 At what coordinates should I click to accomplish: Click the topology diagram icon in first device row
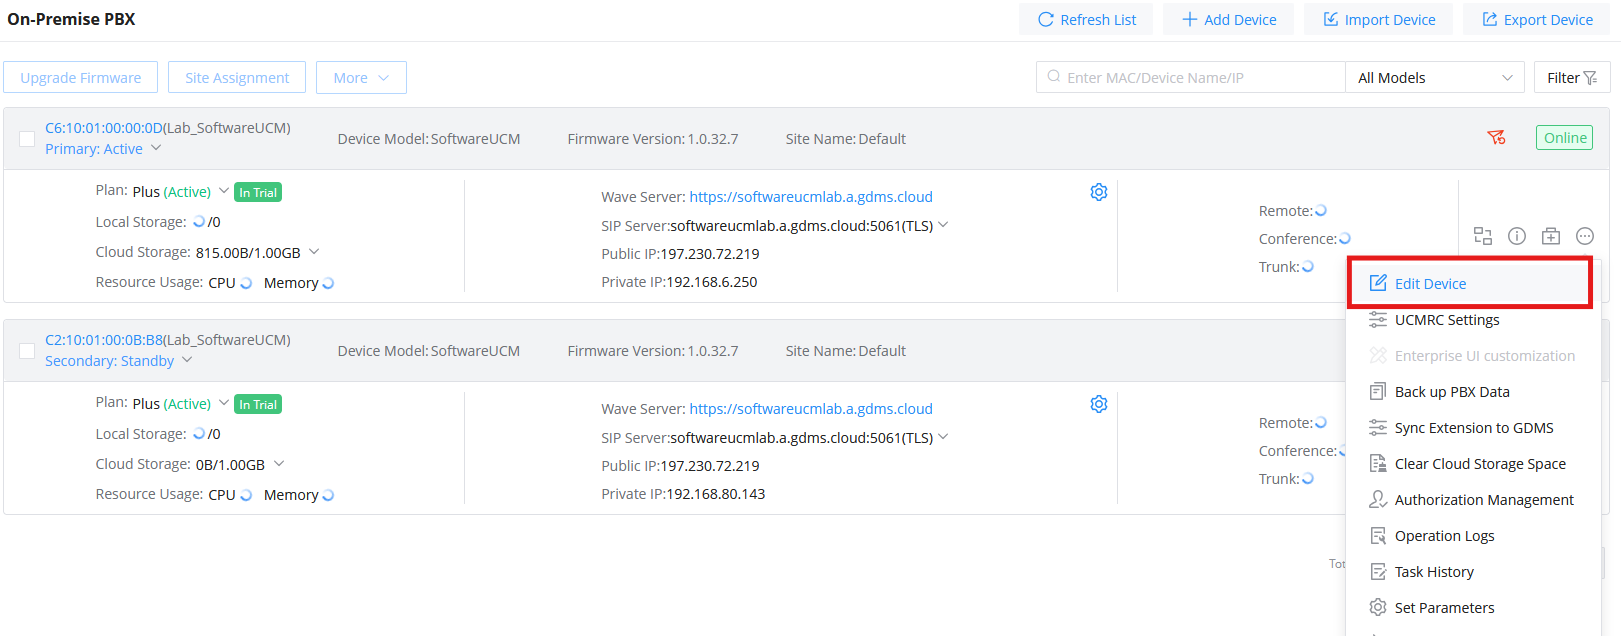pyautogui.click(x=1483, y=236)
